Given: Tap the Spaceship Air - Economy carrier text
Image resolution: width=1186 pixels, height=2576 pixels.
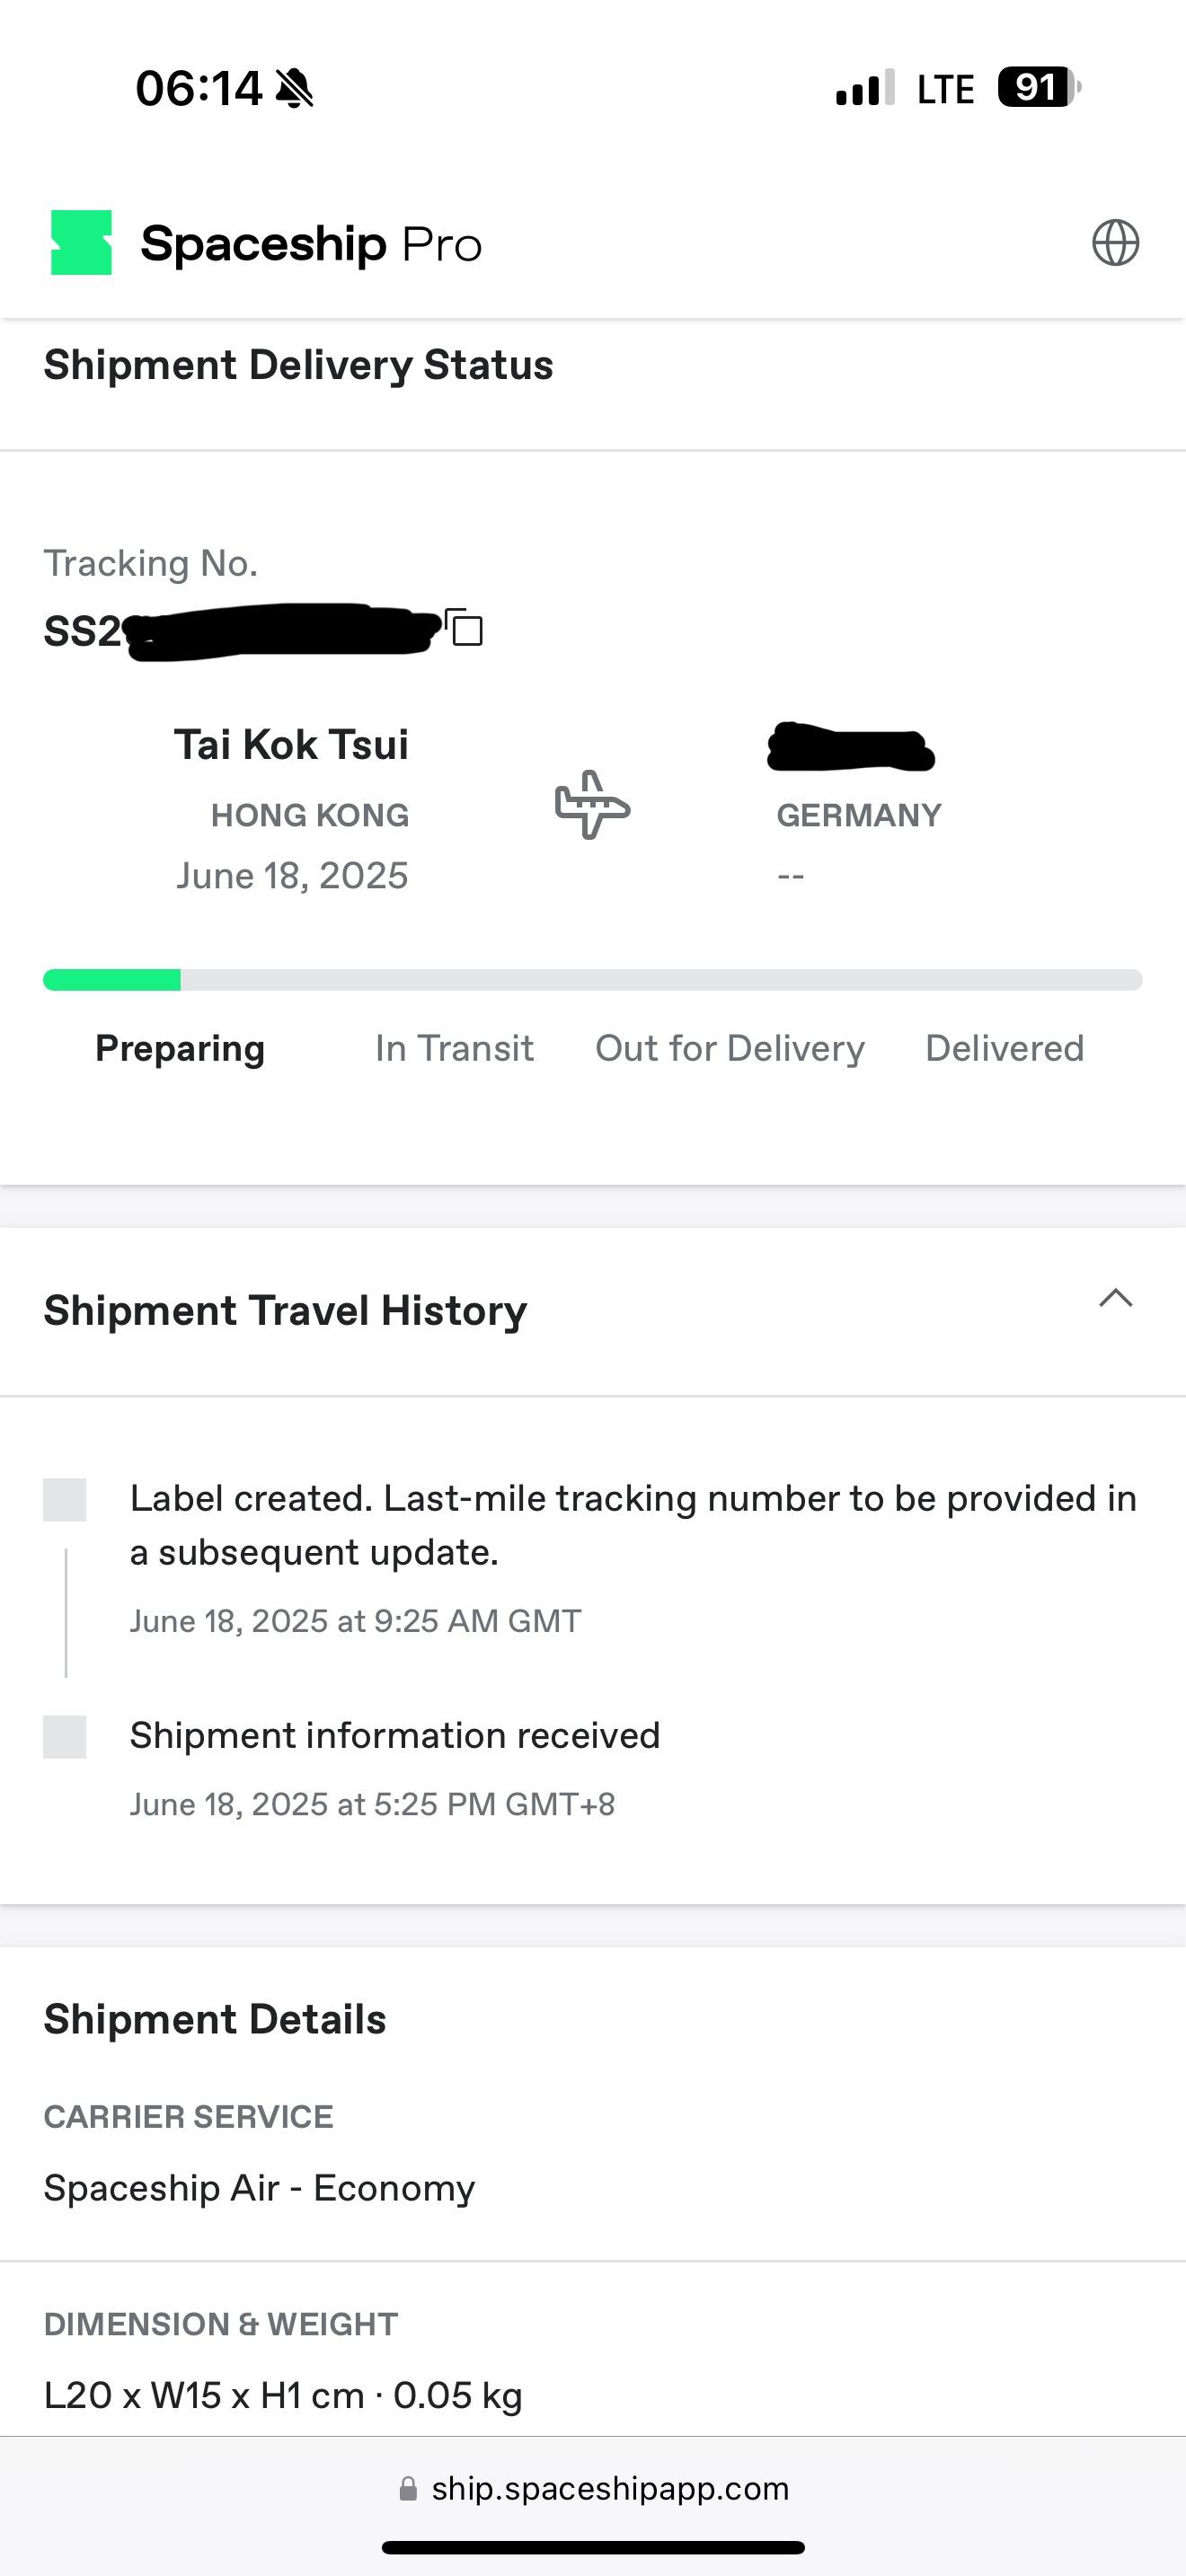Looking at the screenshot, I should (x=259, y=2188).
